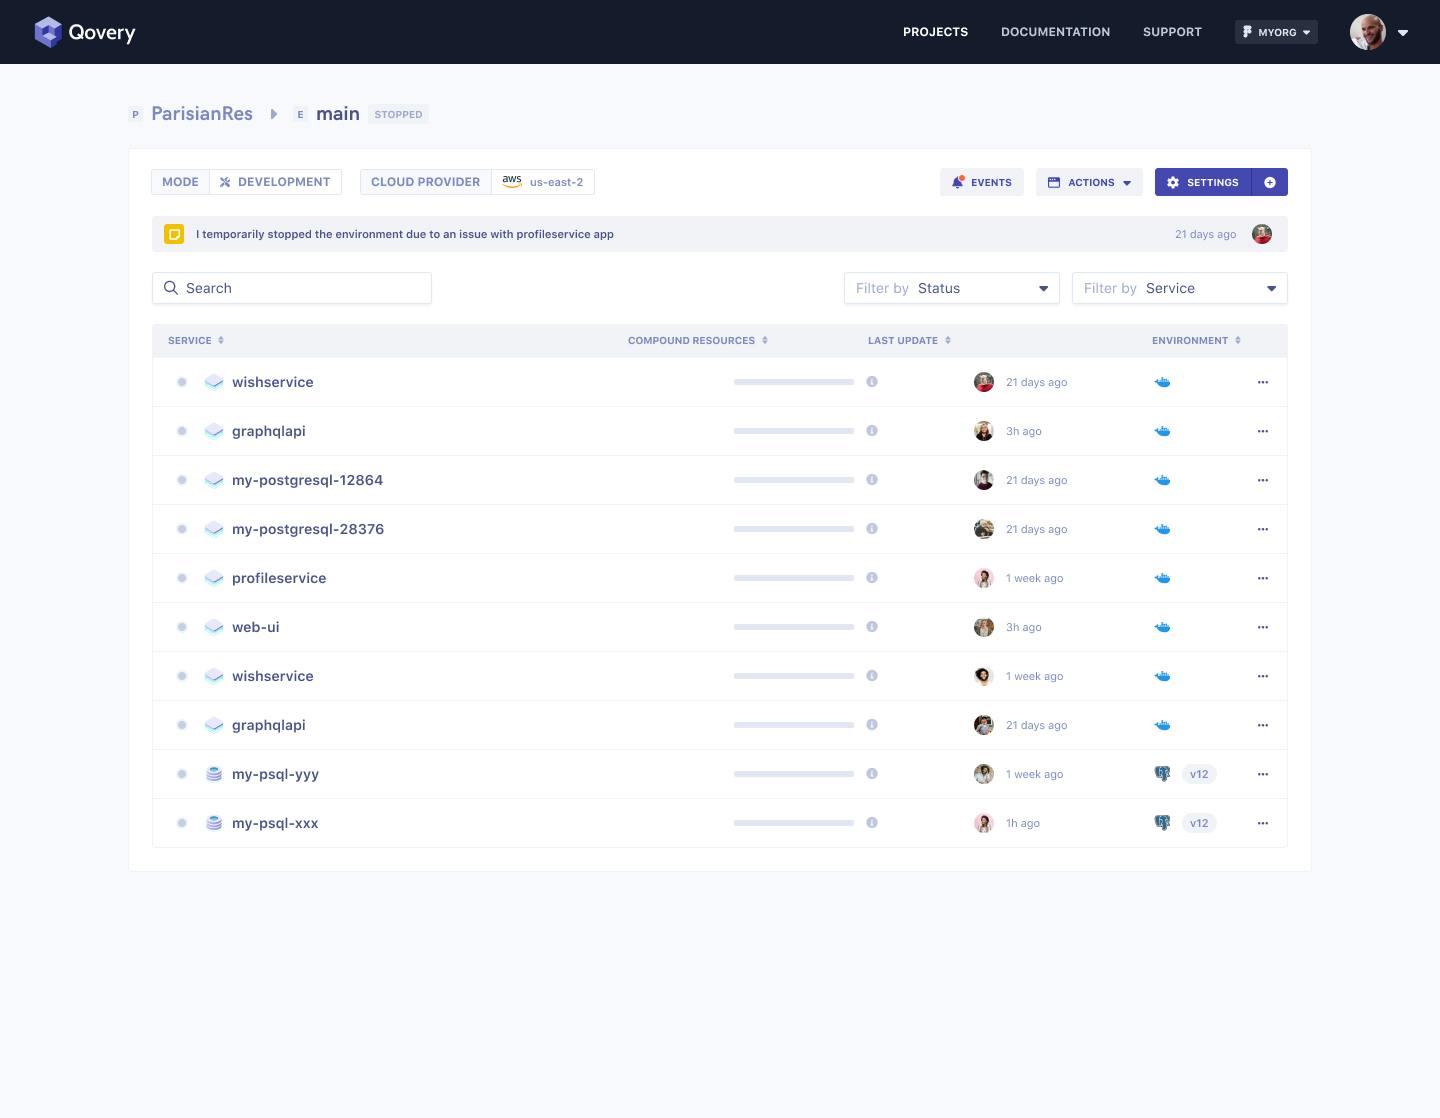Show resource info for my-postgresql-12864
The width and height of the screenshot is (1440, 1118).
point(872,480)
